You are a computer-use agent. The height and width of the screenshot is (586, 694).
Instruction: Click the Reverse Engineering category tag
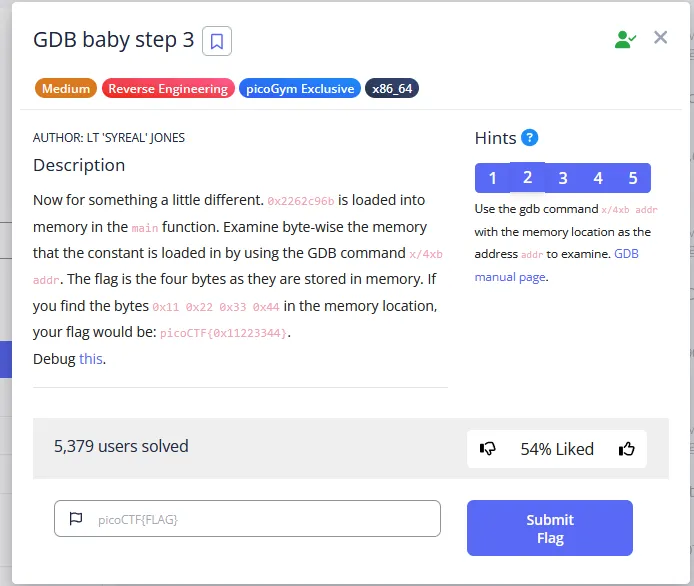[168, 88]
